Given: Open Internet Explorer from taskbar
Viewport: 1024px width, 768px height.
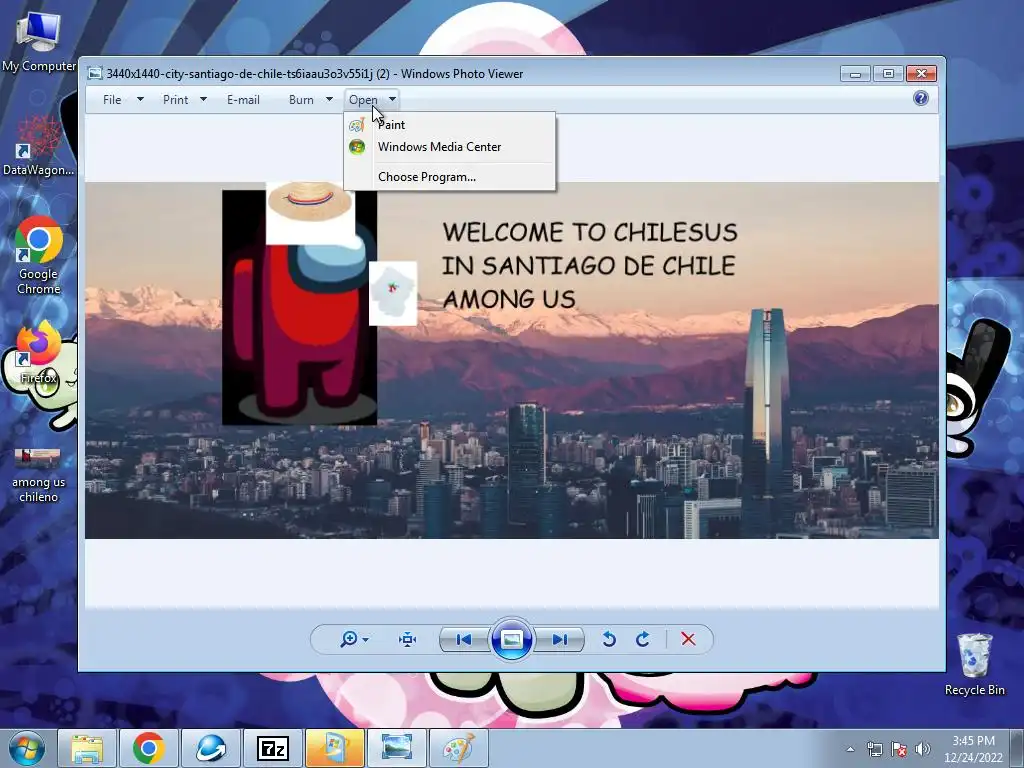Looking at the screenshot, I should pyautogui.click(x=210, y=748).
